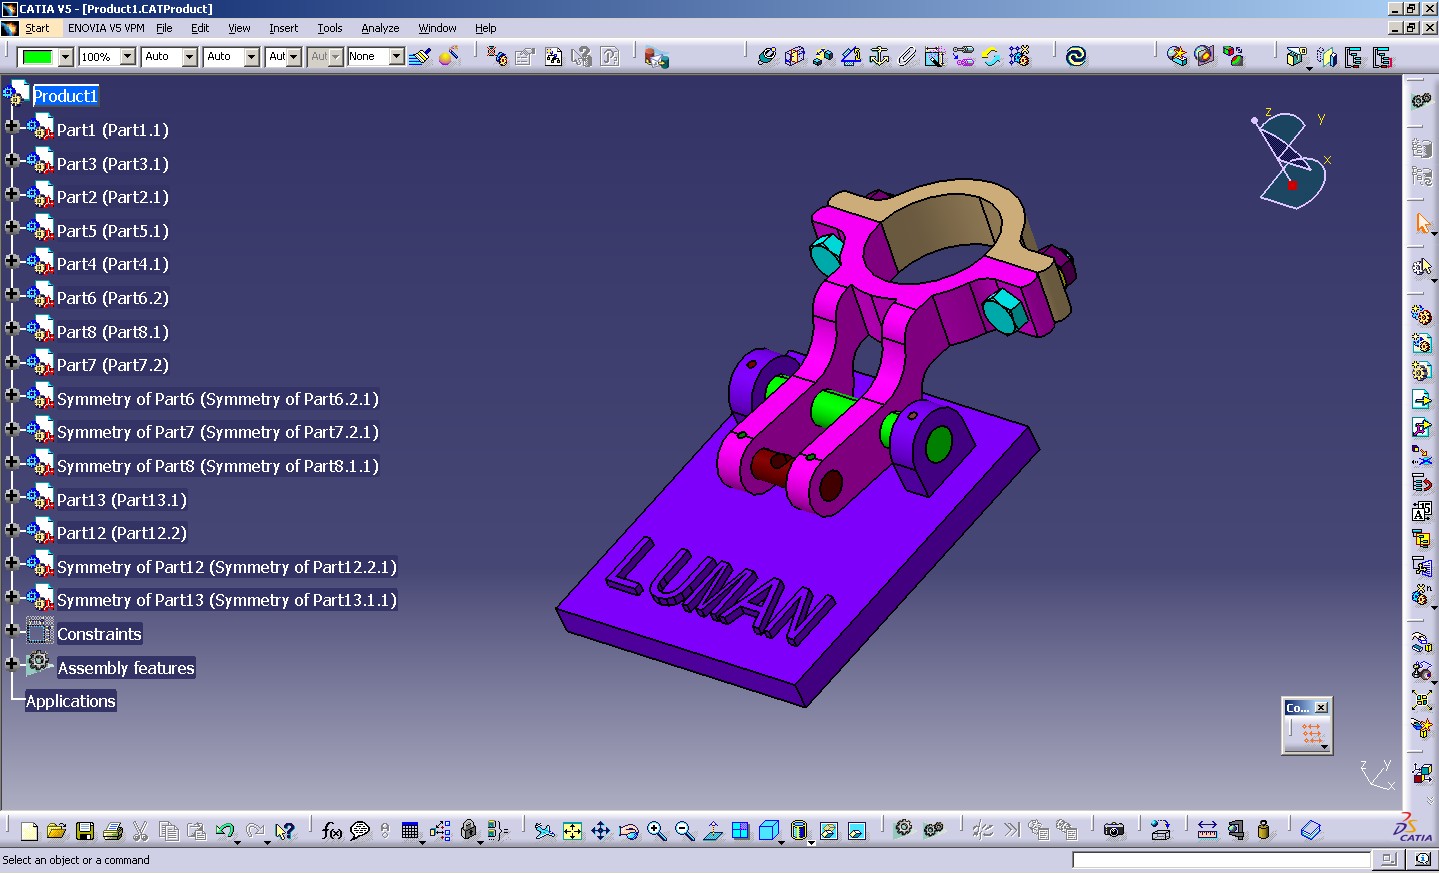The height and width of the screenshot is (874, 1439).
Task: Open the None layer dropdown
Action: [x=396, y=57]
